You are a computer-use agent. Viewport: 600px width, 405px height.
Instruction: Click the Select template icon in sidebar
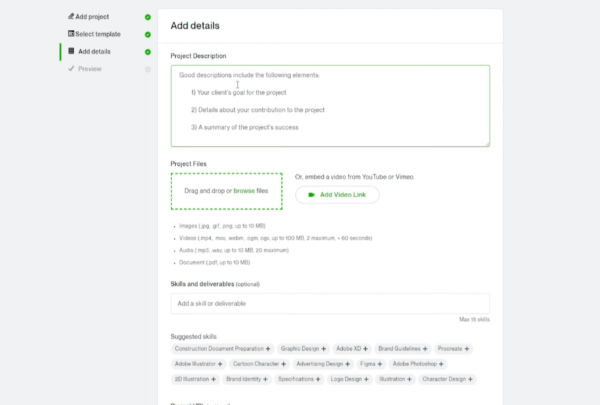71,34
